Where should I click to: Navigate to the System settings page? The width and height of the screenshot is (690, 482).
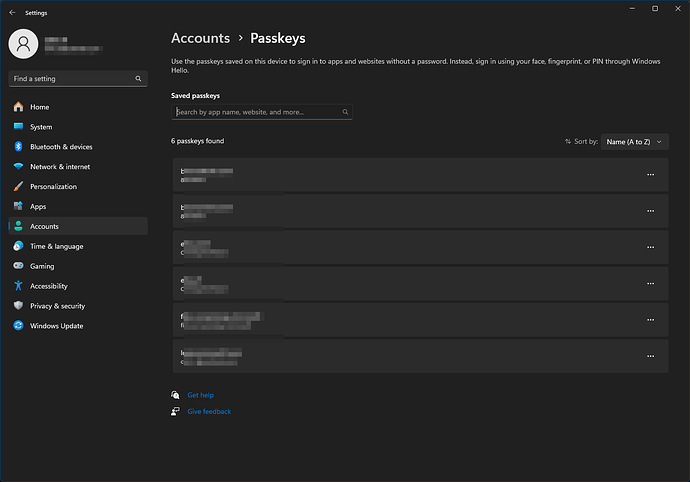pyautogui.click(x=41, y=127)
